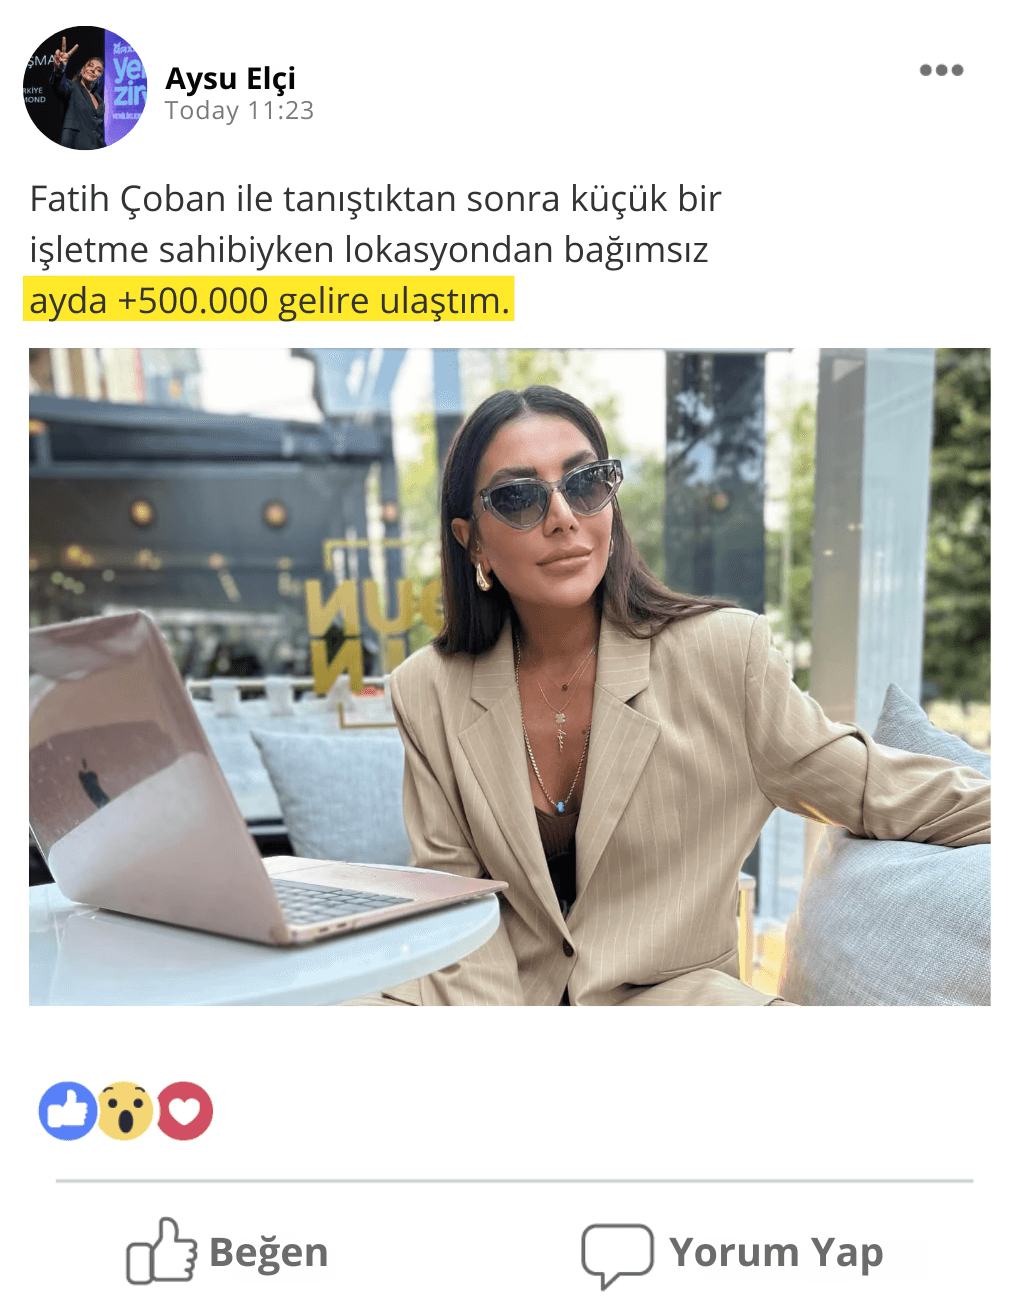This screenshot has width=1029, height=1314.
Task: Click the Beğen label
Action: tap(268, 1252)
